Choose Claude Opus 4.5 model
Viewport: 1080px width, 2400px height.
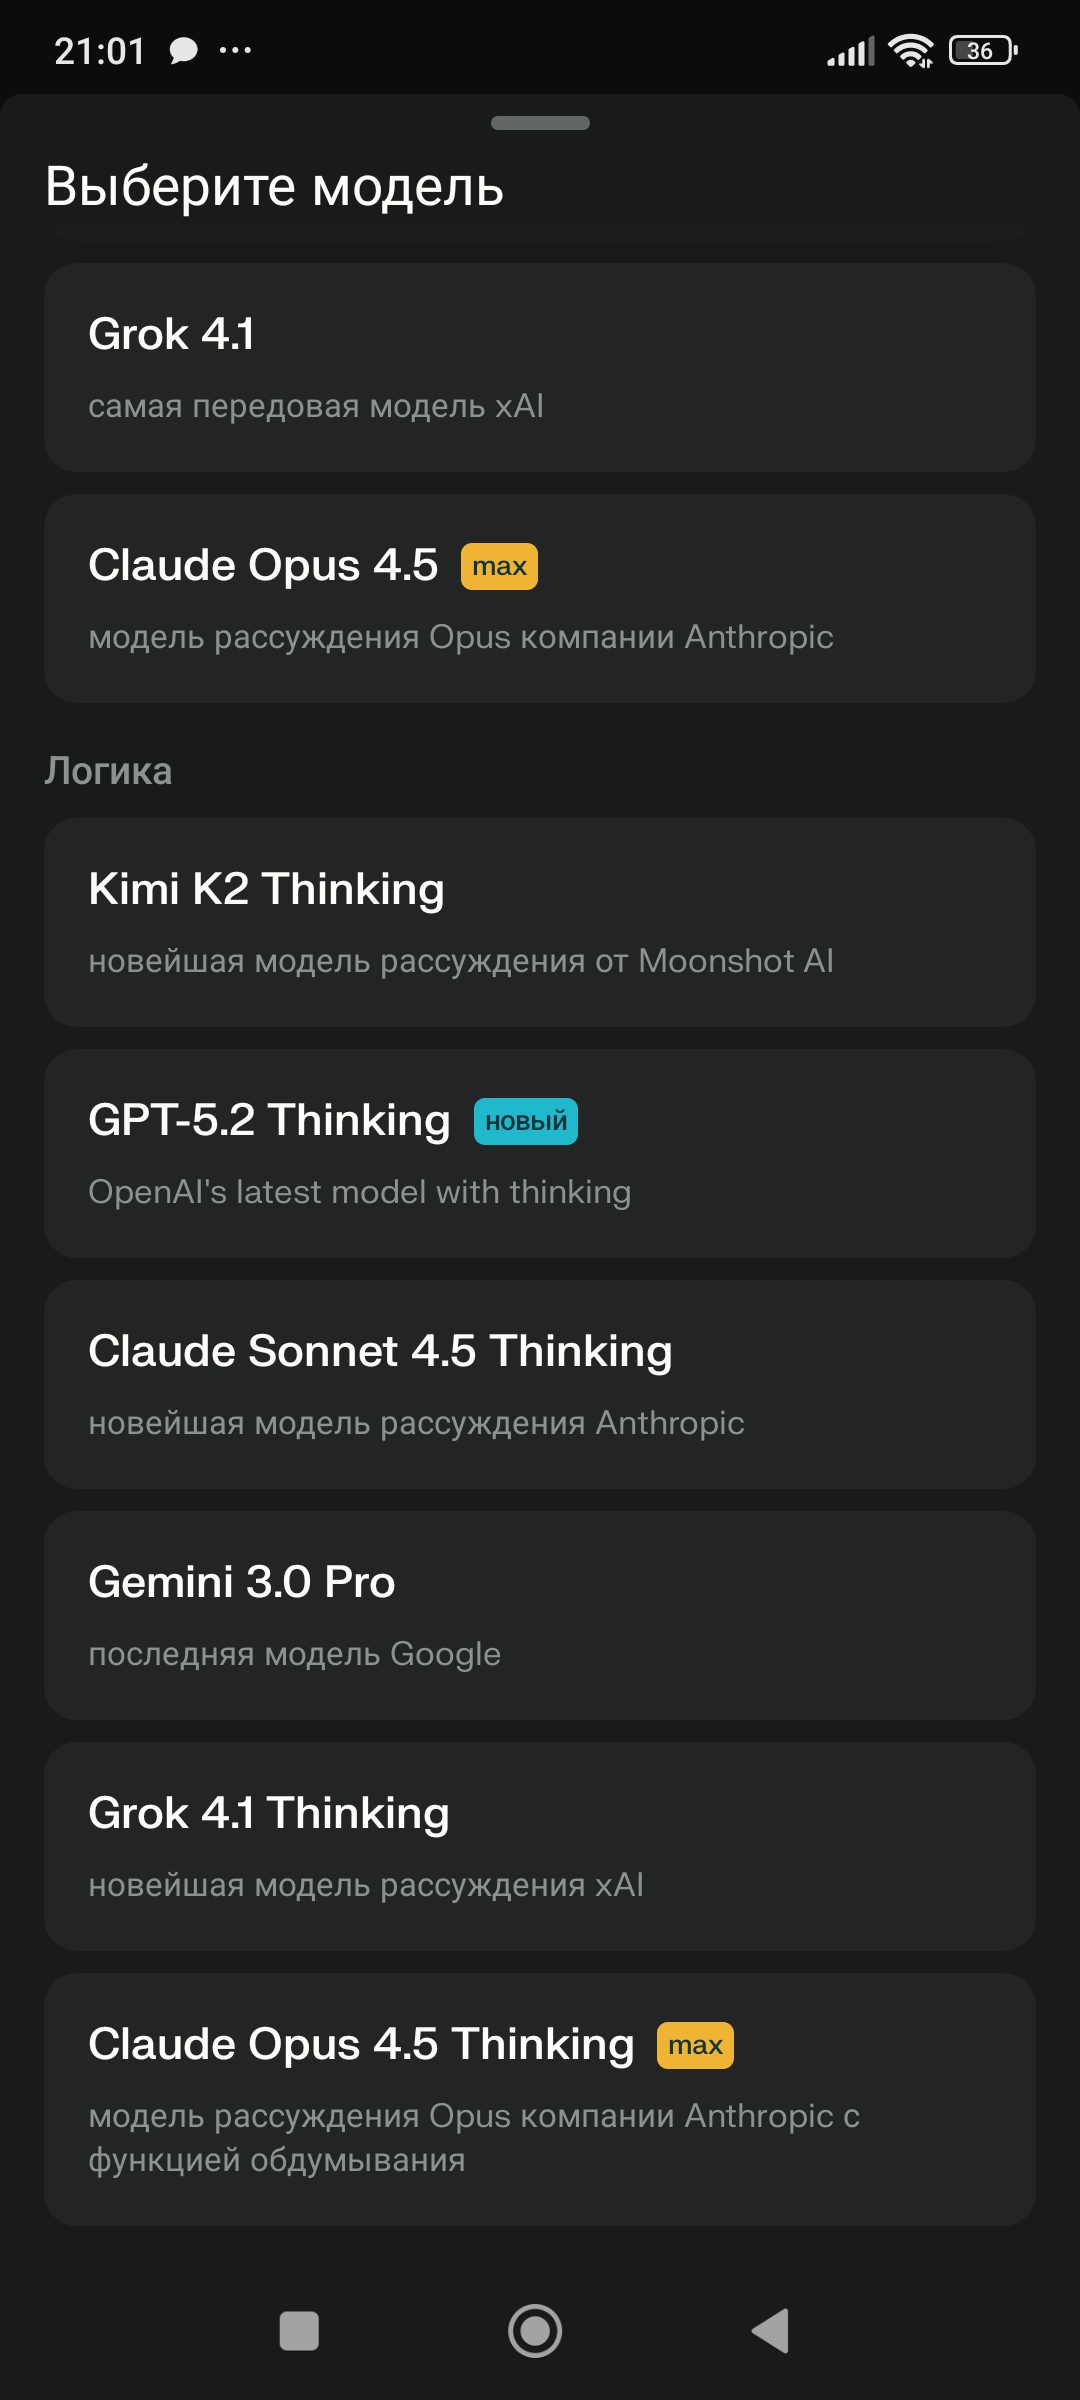[540, 598]
